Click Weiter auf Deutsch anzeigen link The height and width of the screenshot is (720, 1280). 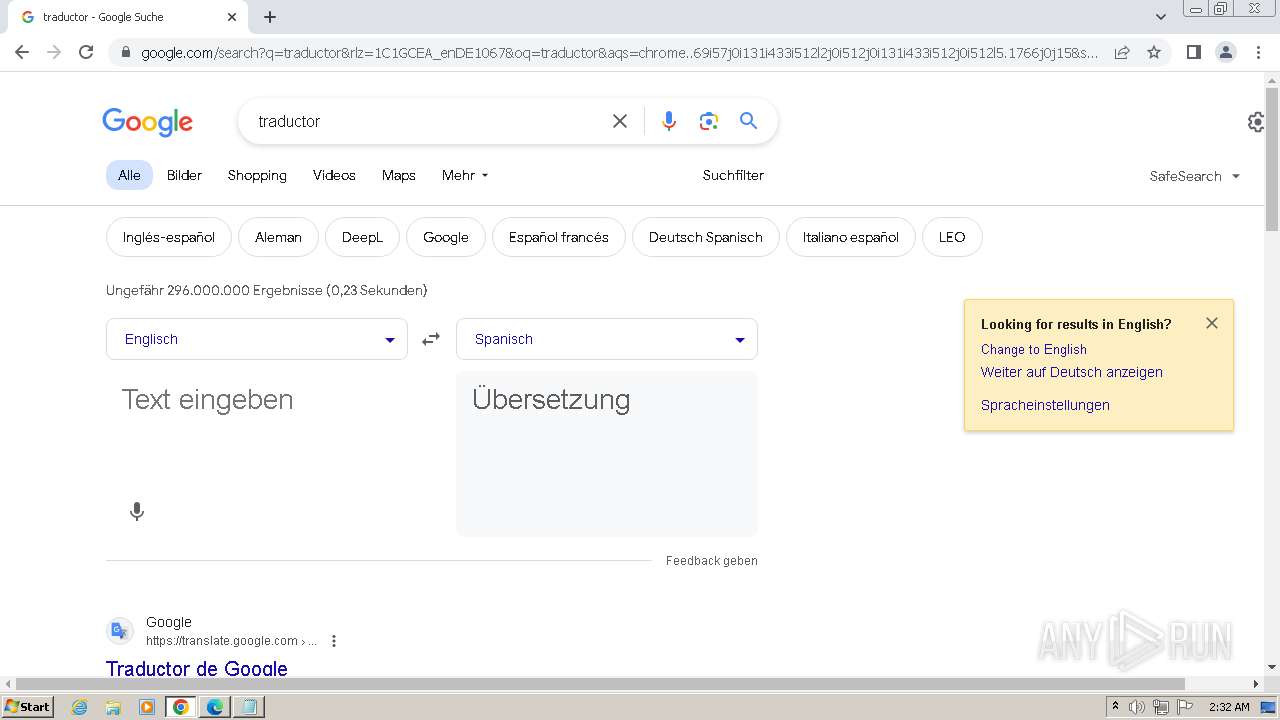[1072, 372]
